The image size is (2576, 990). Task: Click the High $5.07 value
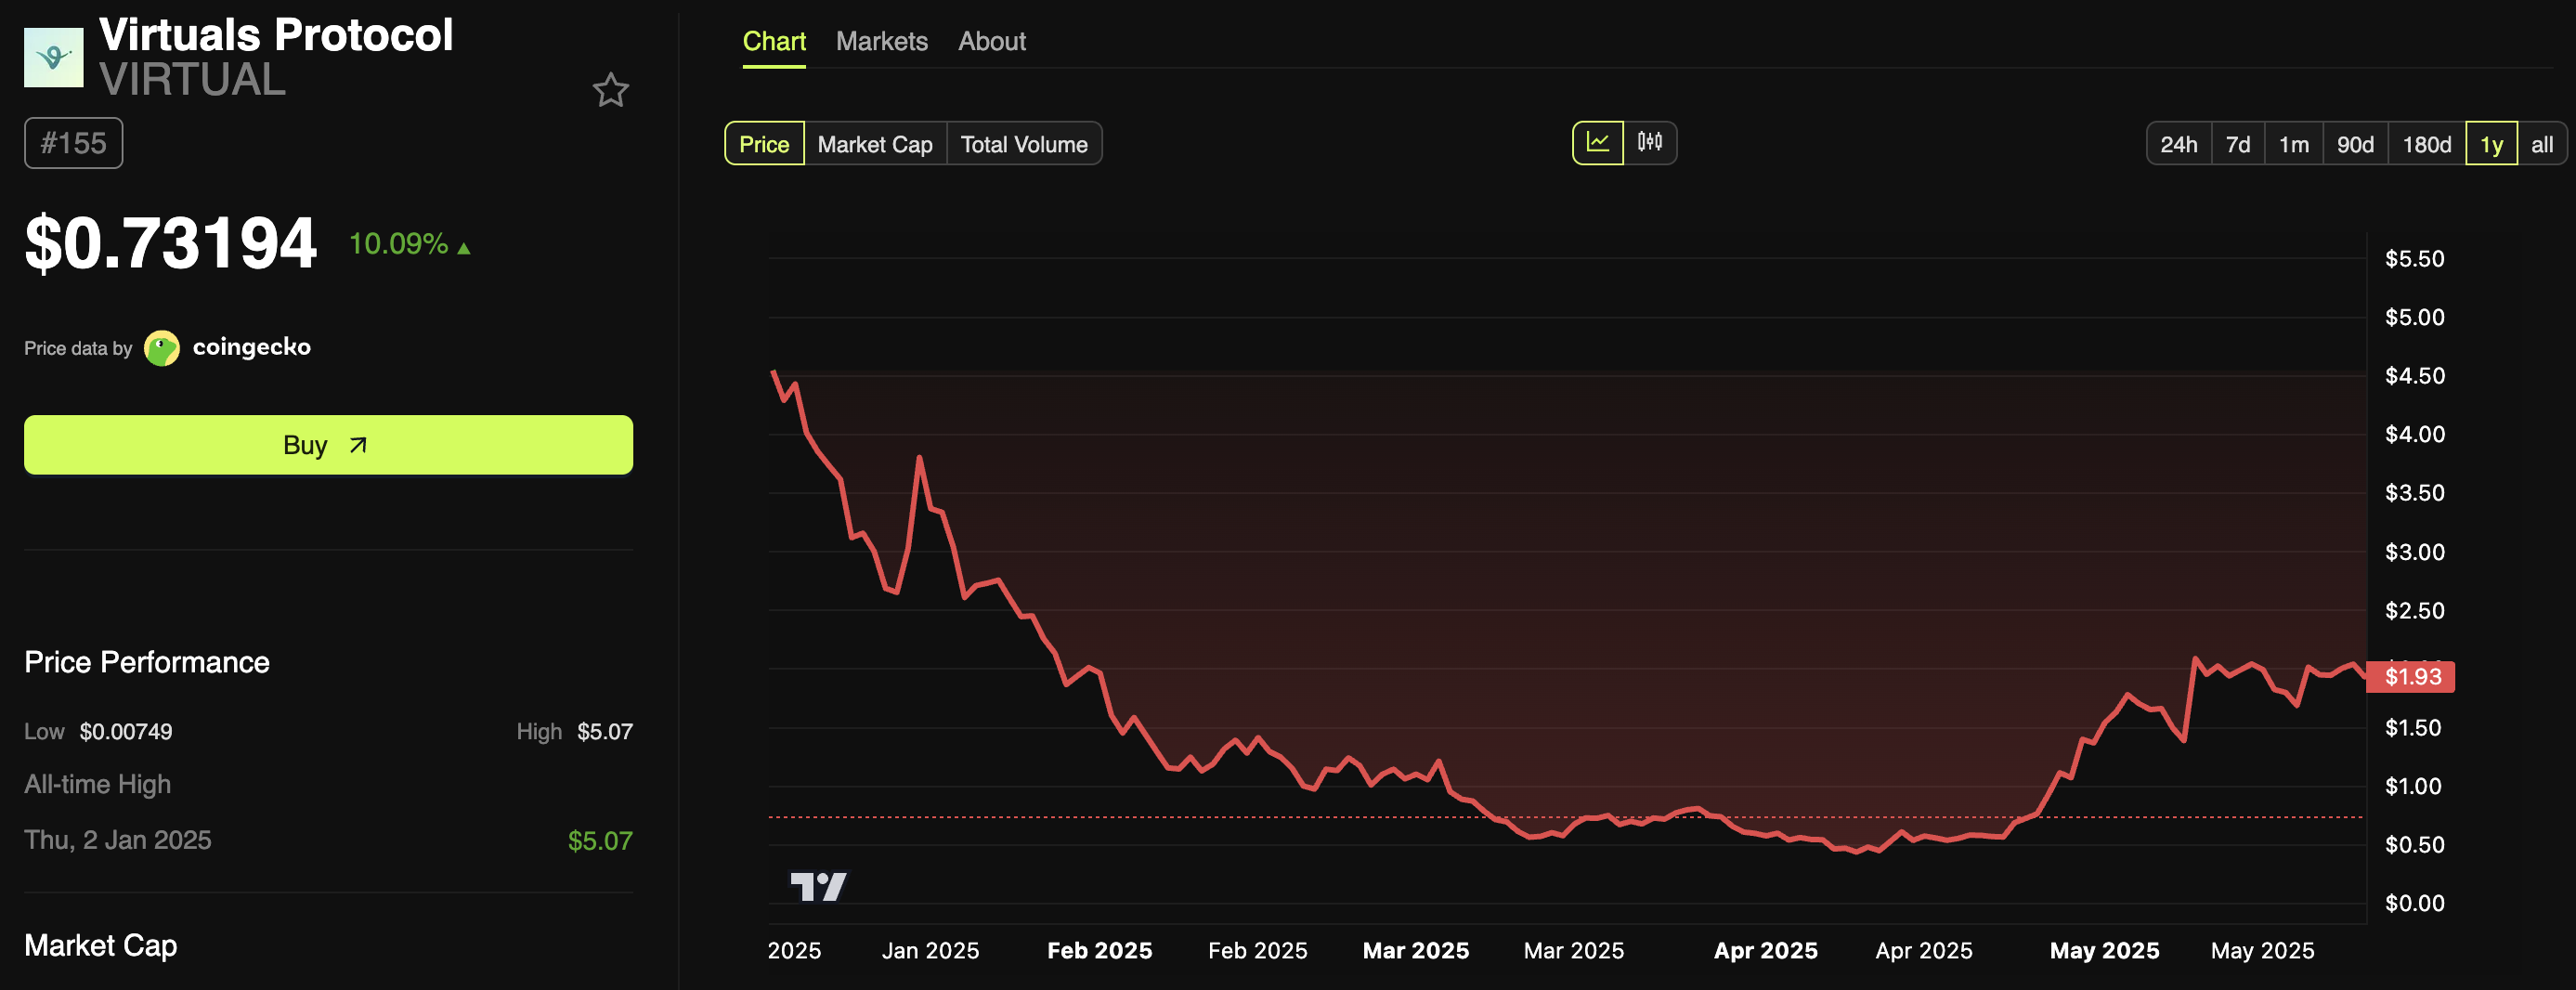click(605, 732)
